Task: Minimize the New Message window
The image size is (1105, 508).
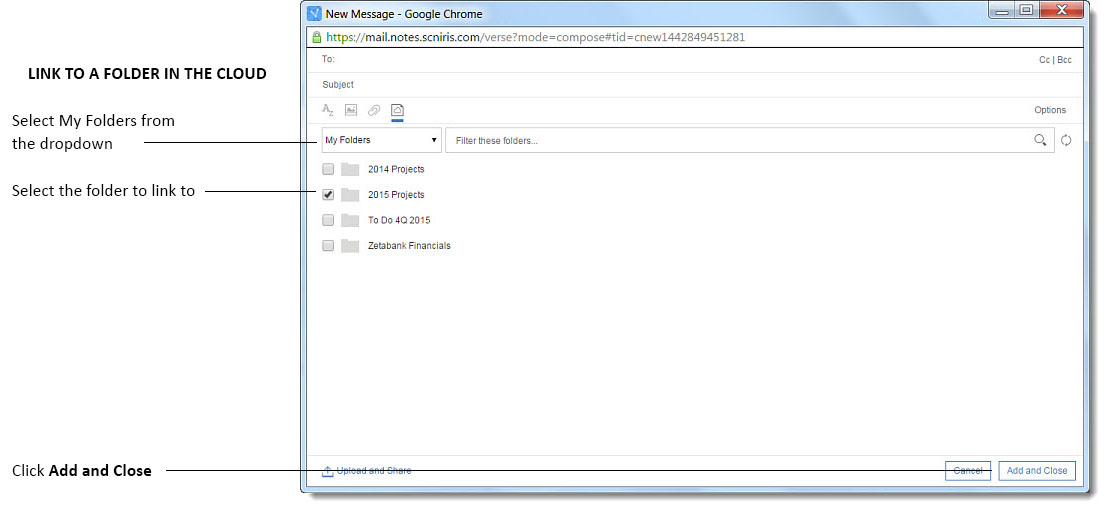Action: click(1001, 11)
